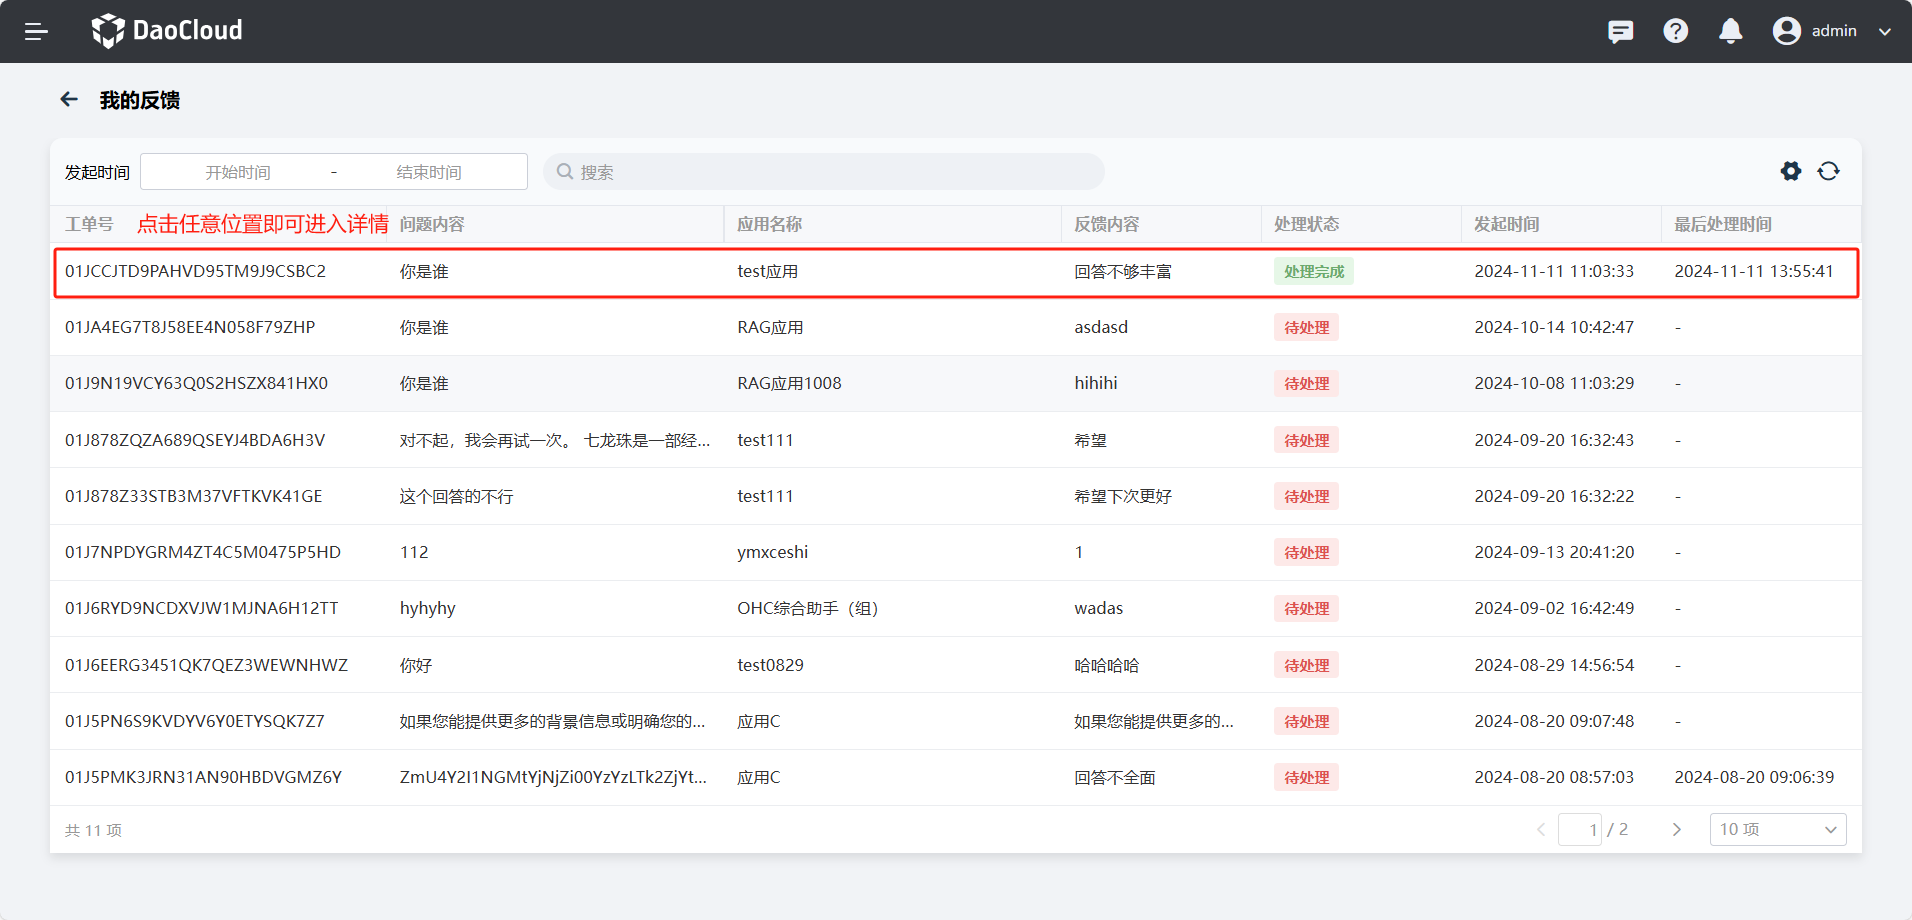Screen dimensions: 1912x920
Task: Click the 结束时间 end date field
Action: [x=428, y=172]
